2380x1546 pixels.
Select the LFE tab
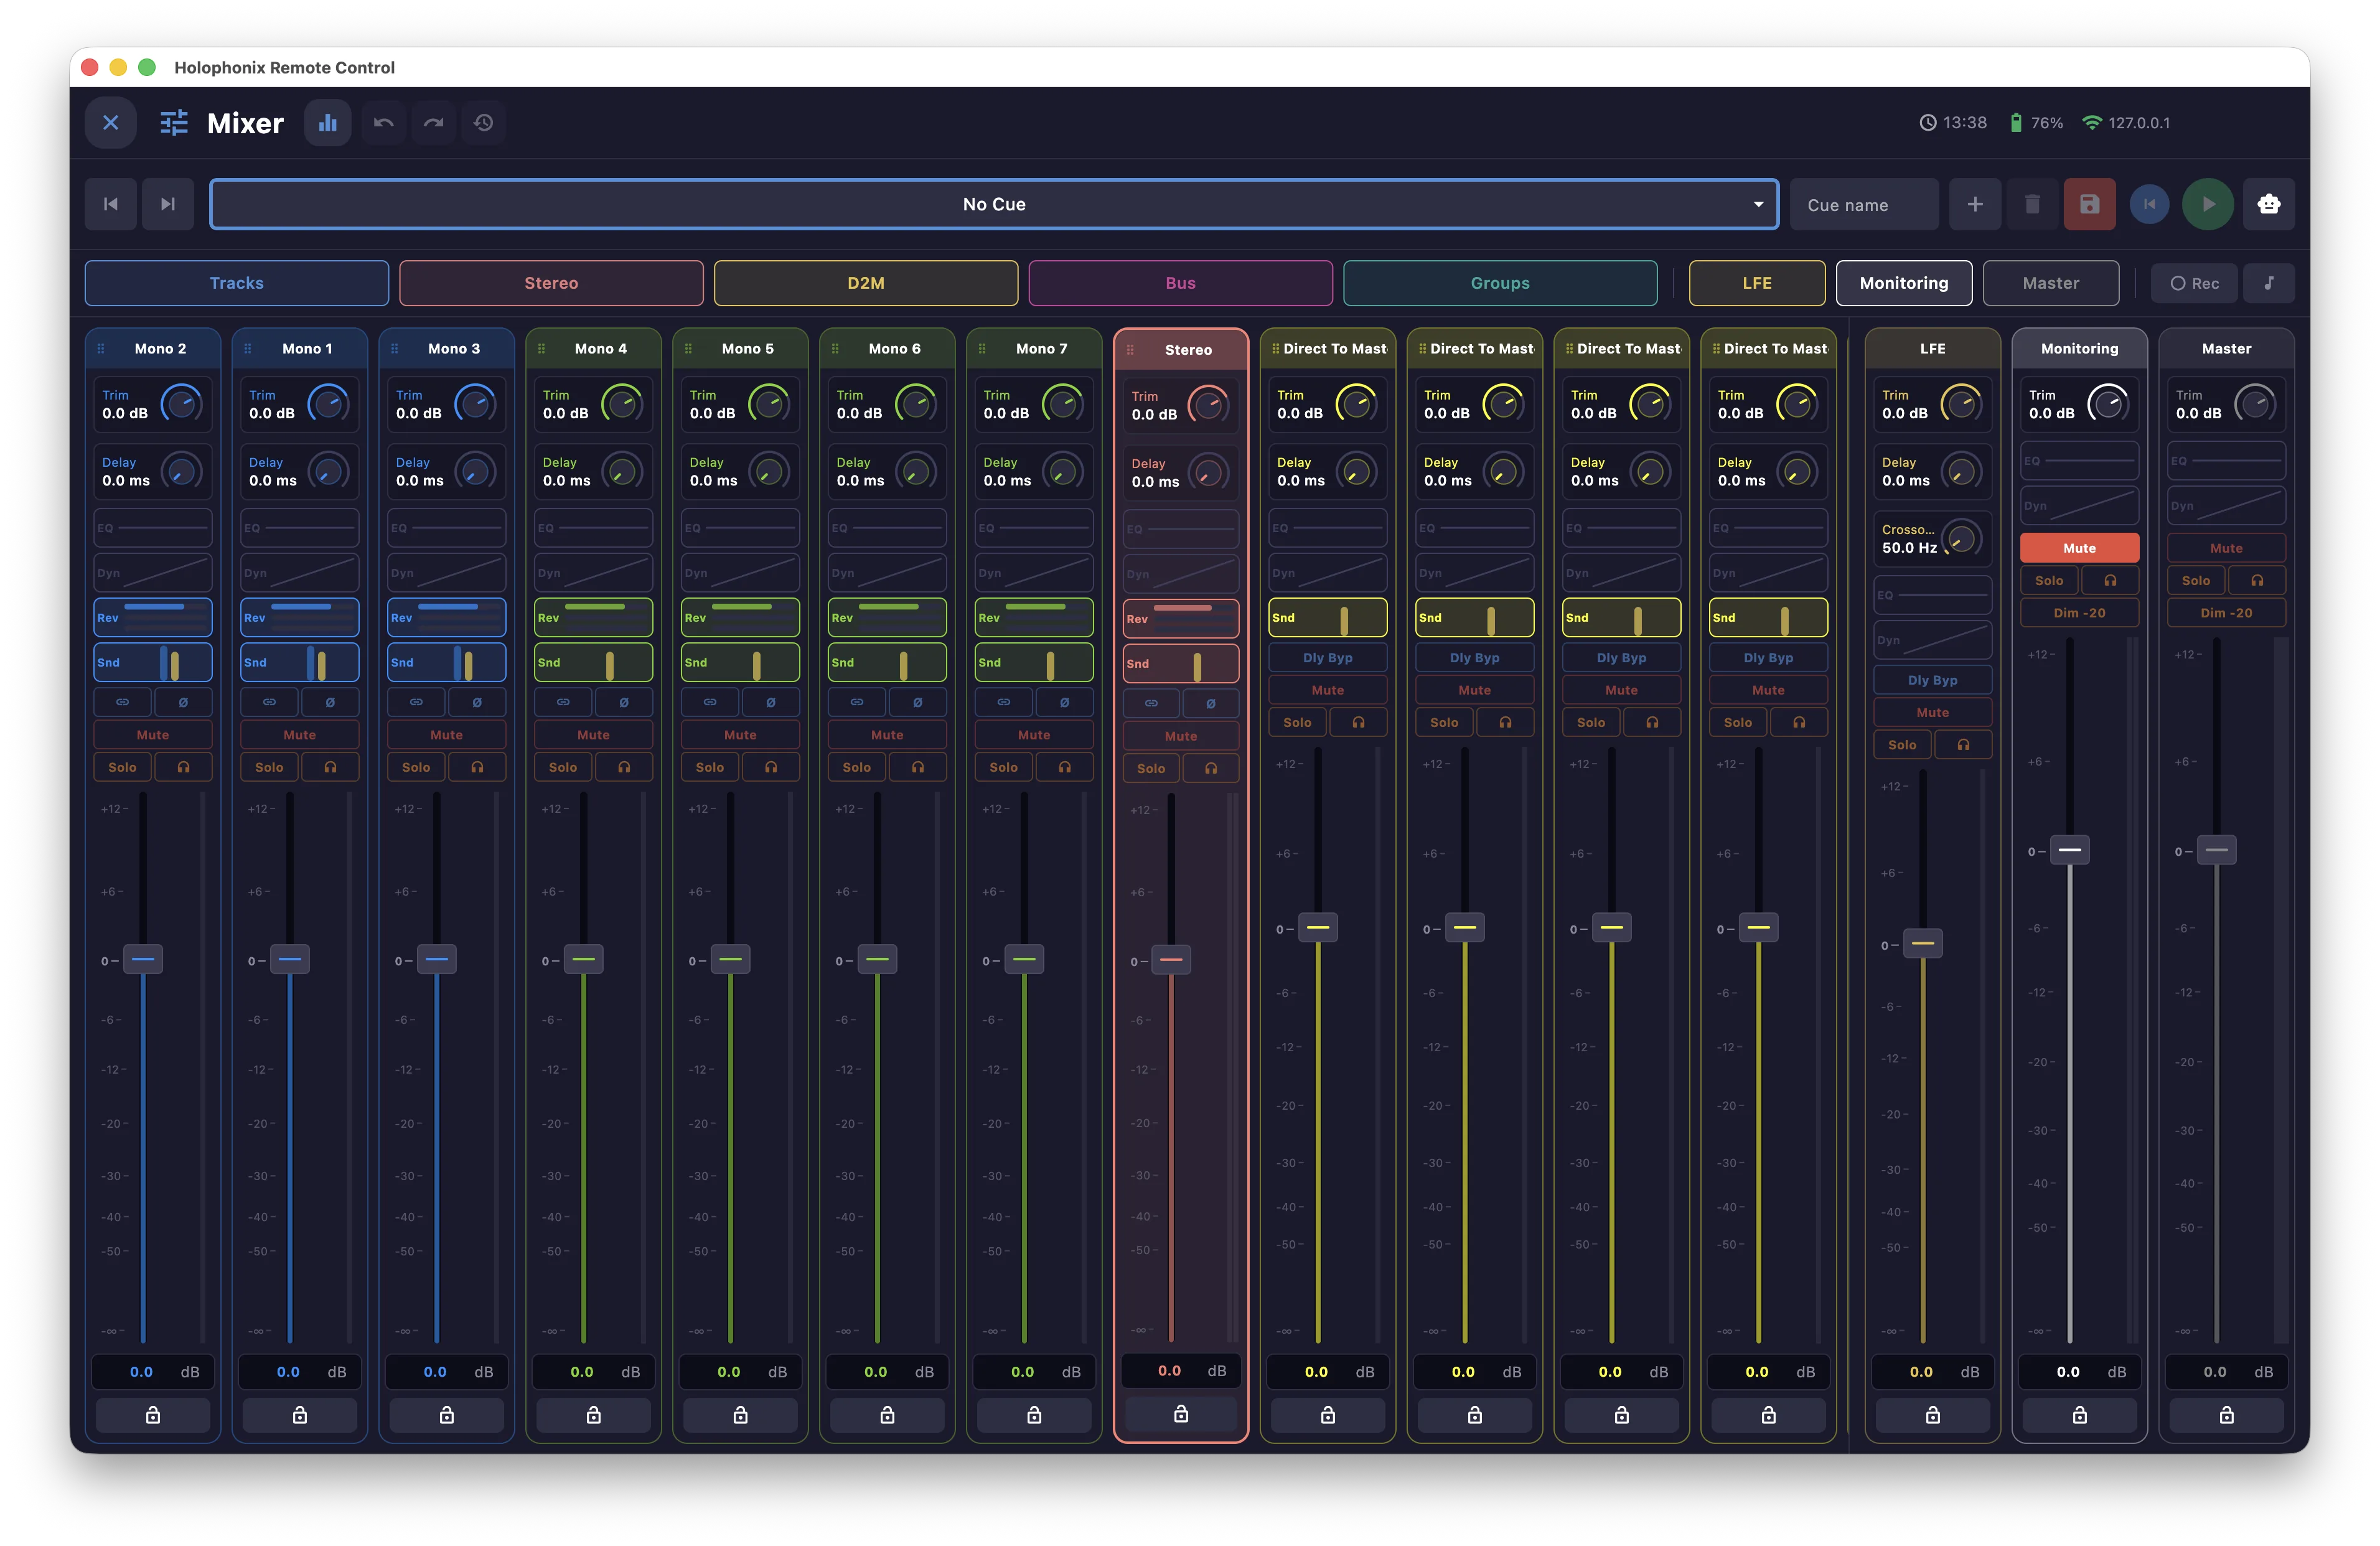1757,283
